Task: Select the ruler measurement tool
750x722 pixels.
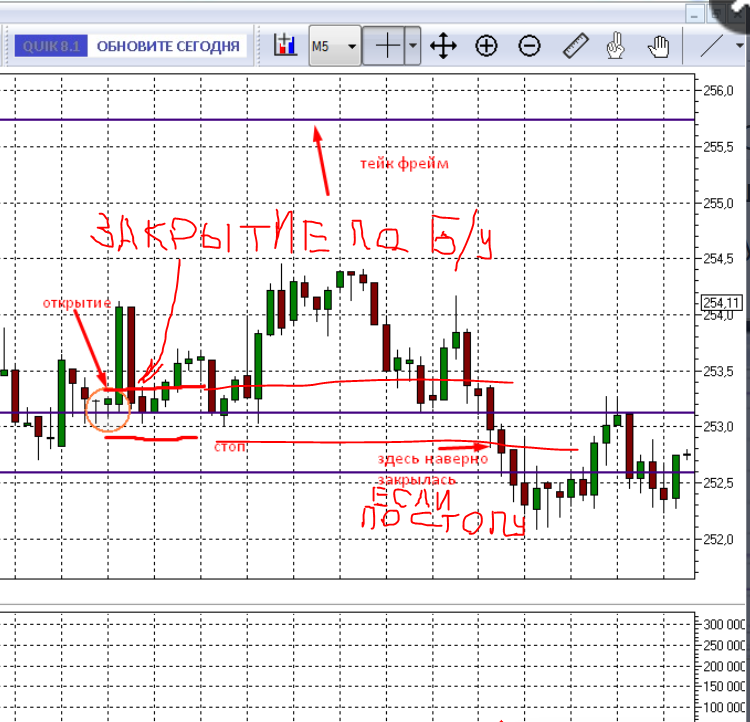Action: (575, 46)
